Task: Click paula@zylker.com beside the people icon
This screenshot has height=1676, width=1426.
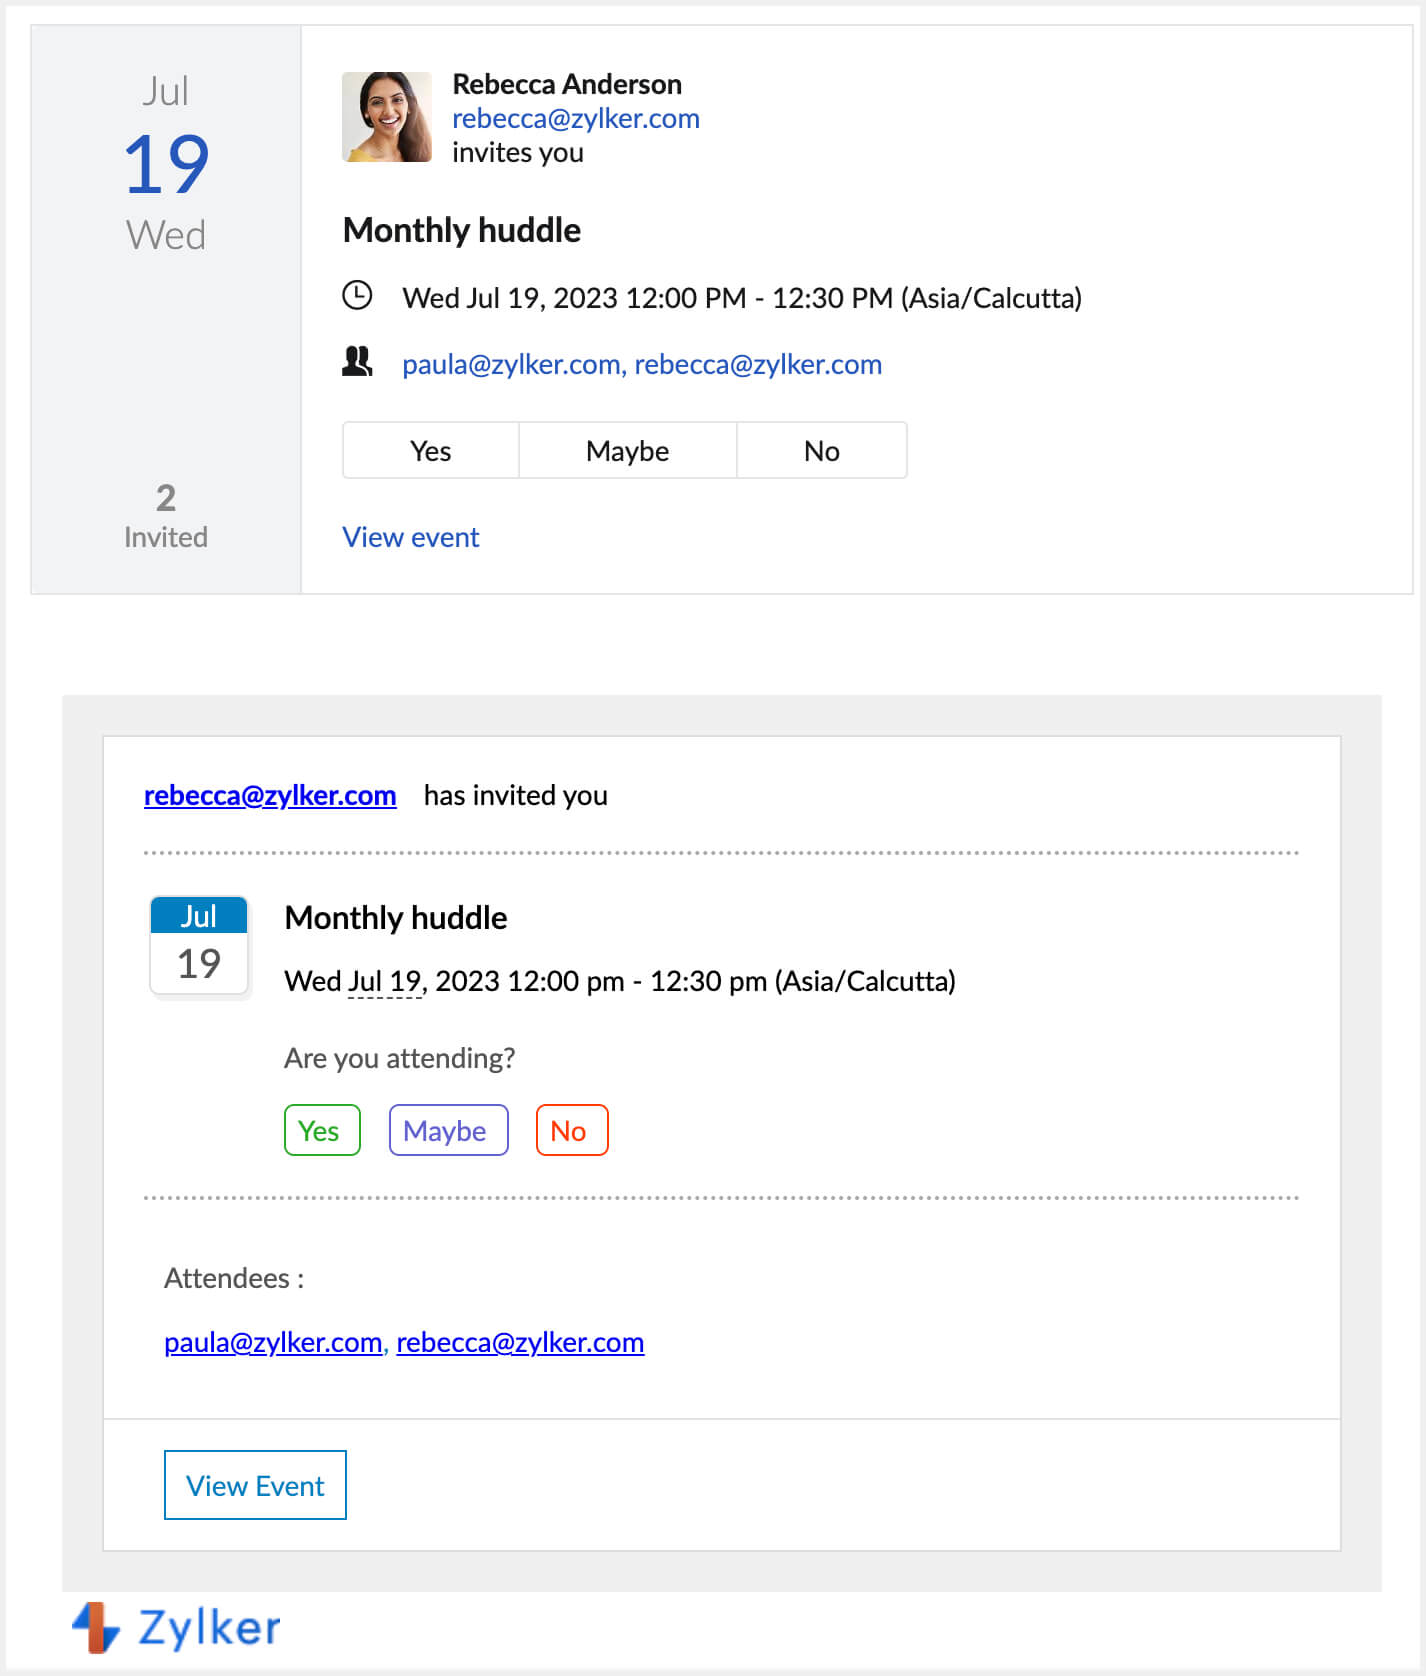Action: point(511,364)
